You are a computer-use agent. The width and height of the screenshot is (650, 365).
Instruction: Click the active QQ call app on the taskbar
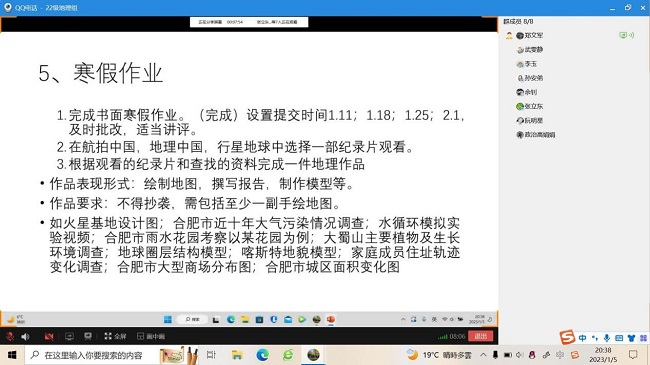pos(313,355)
